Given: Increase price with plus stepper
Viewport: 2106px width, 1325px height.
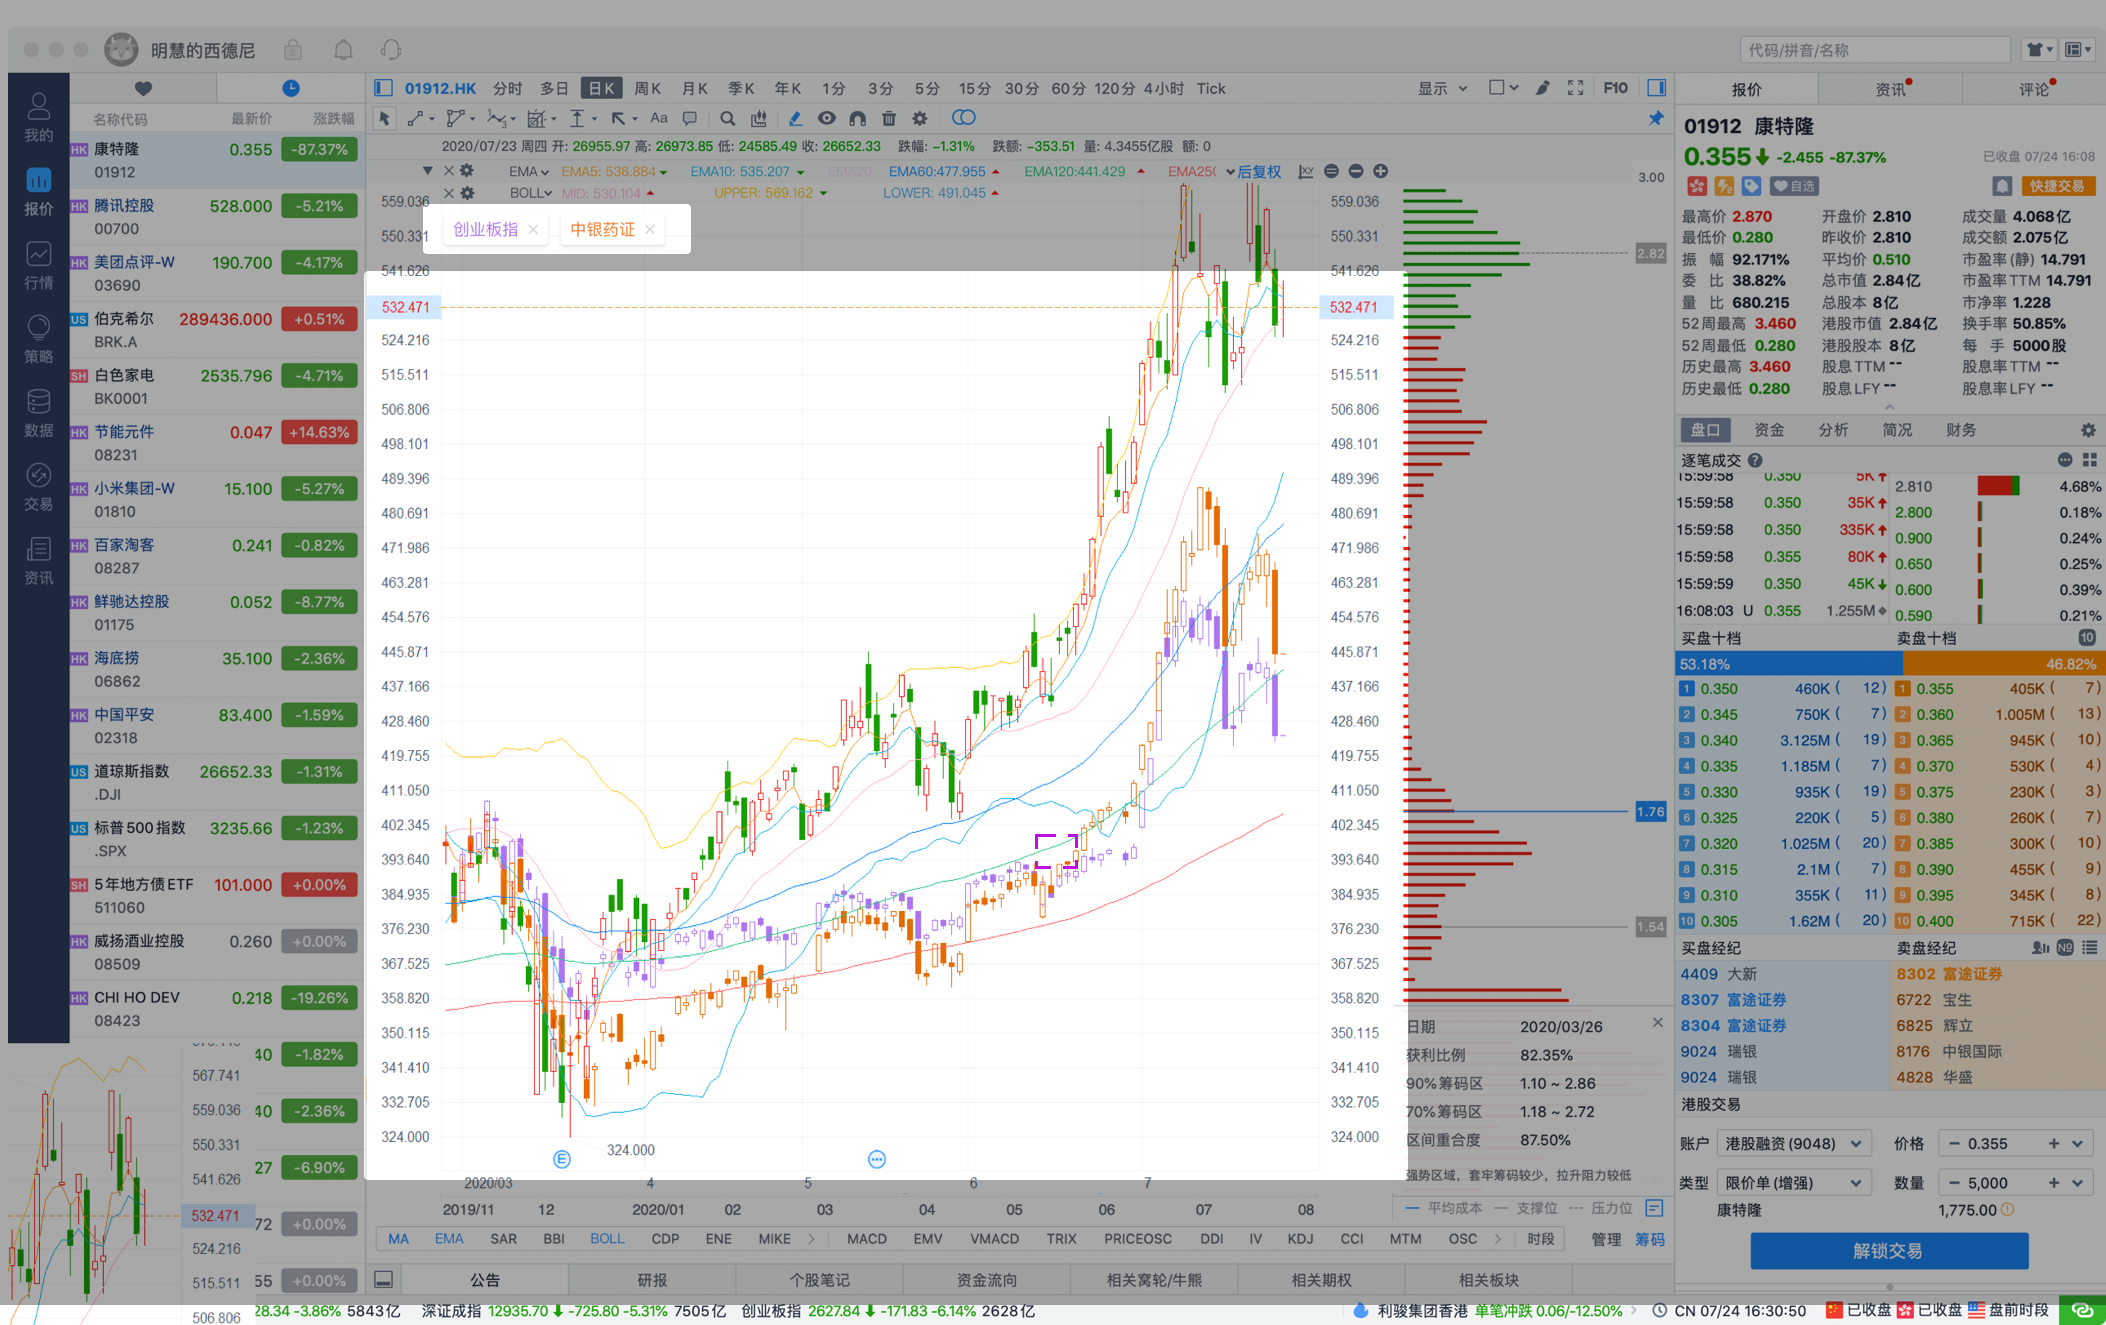Looking at the screenshot, I should 2053,1143.
